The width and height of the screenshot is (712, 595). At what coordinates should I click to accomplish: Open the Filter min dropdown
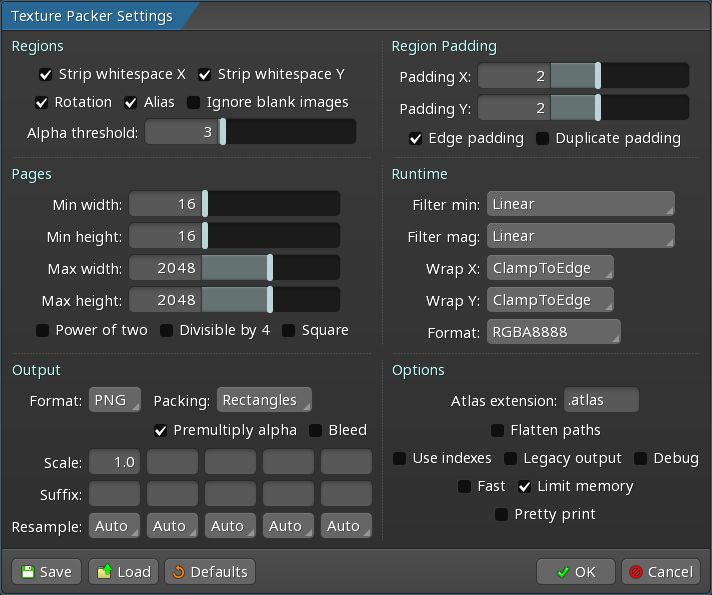click(580, 204)
